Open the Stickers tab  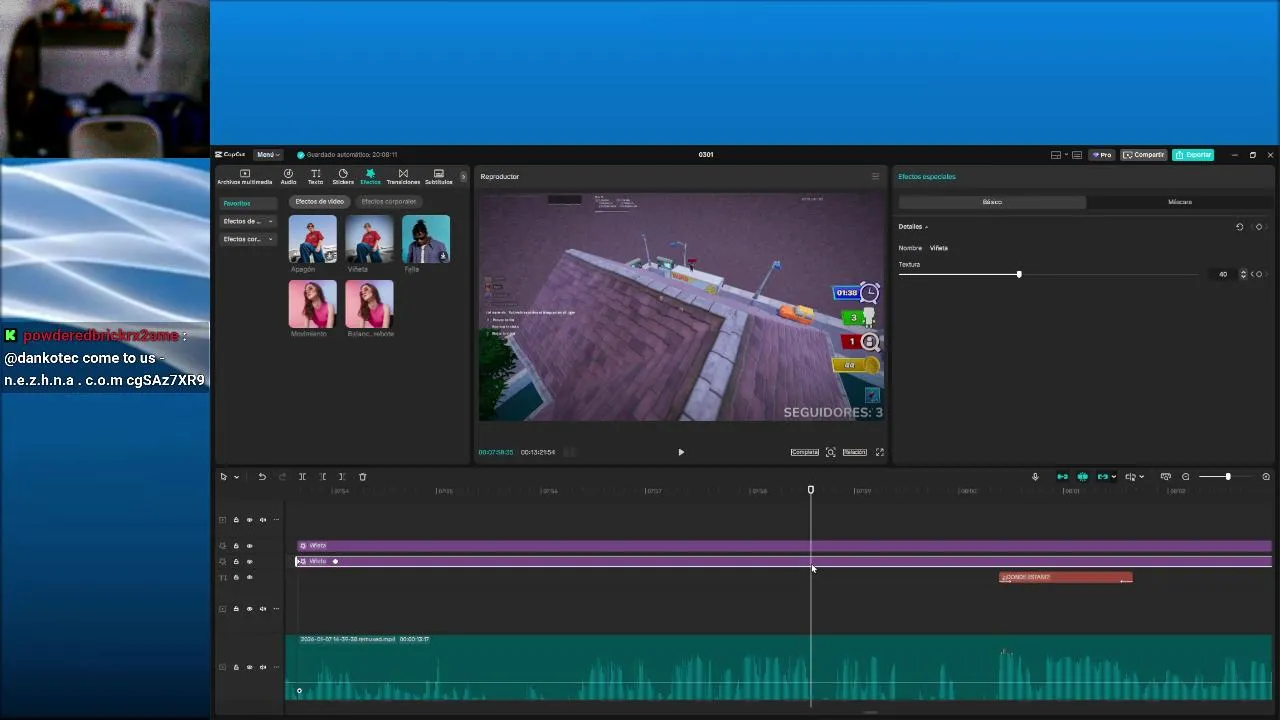[343, 177]
